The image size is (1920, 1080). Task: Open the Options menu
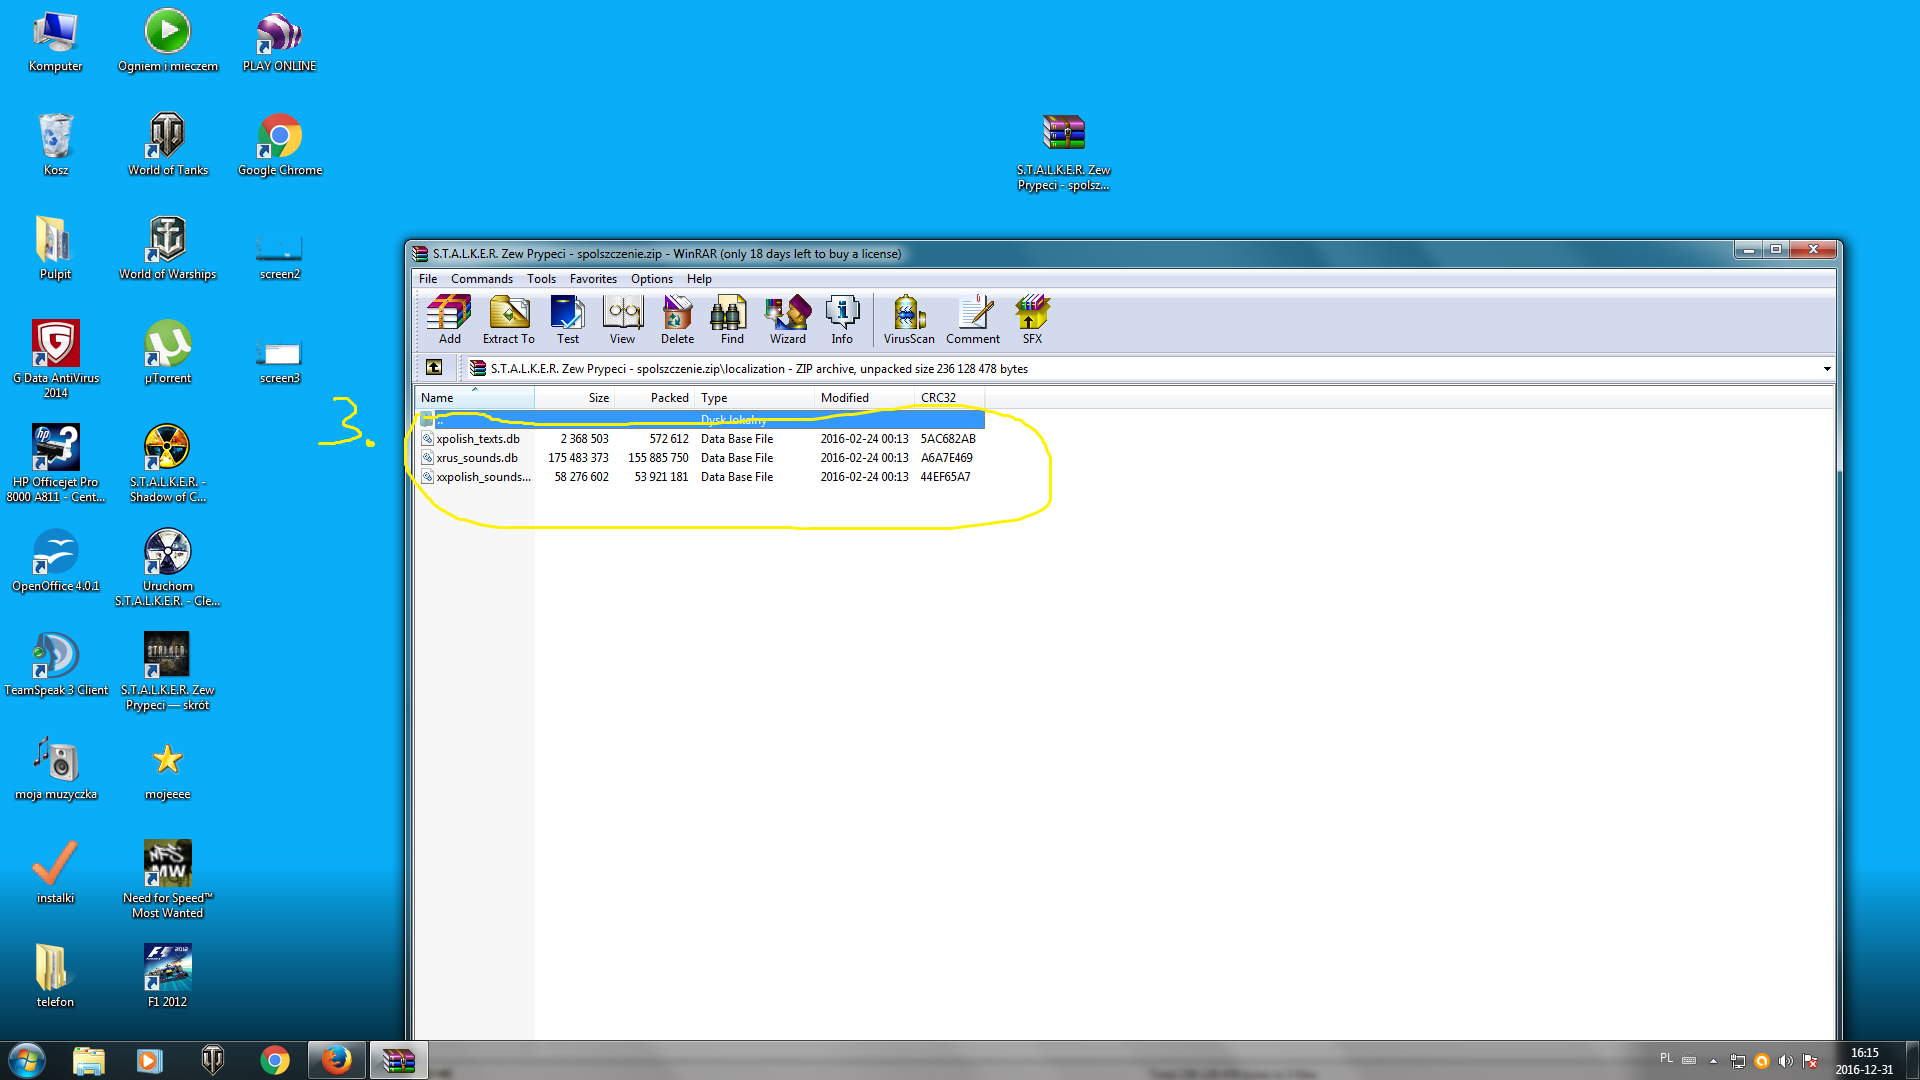(x=651, y=279)
